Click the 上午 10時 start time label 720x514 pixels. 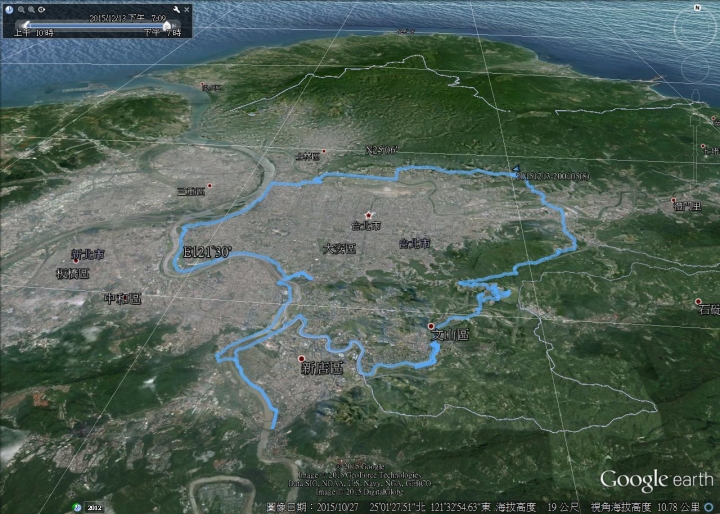(x=34, y=33)
